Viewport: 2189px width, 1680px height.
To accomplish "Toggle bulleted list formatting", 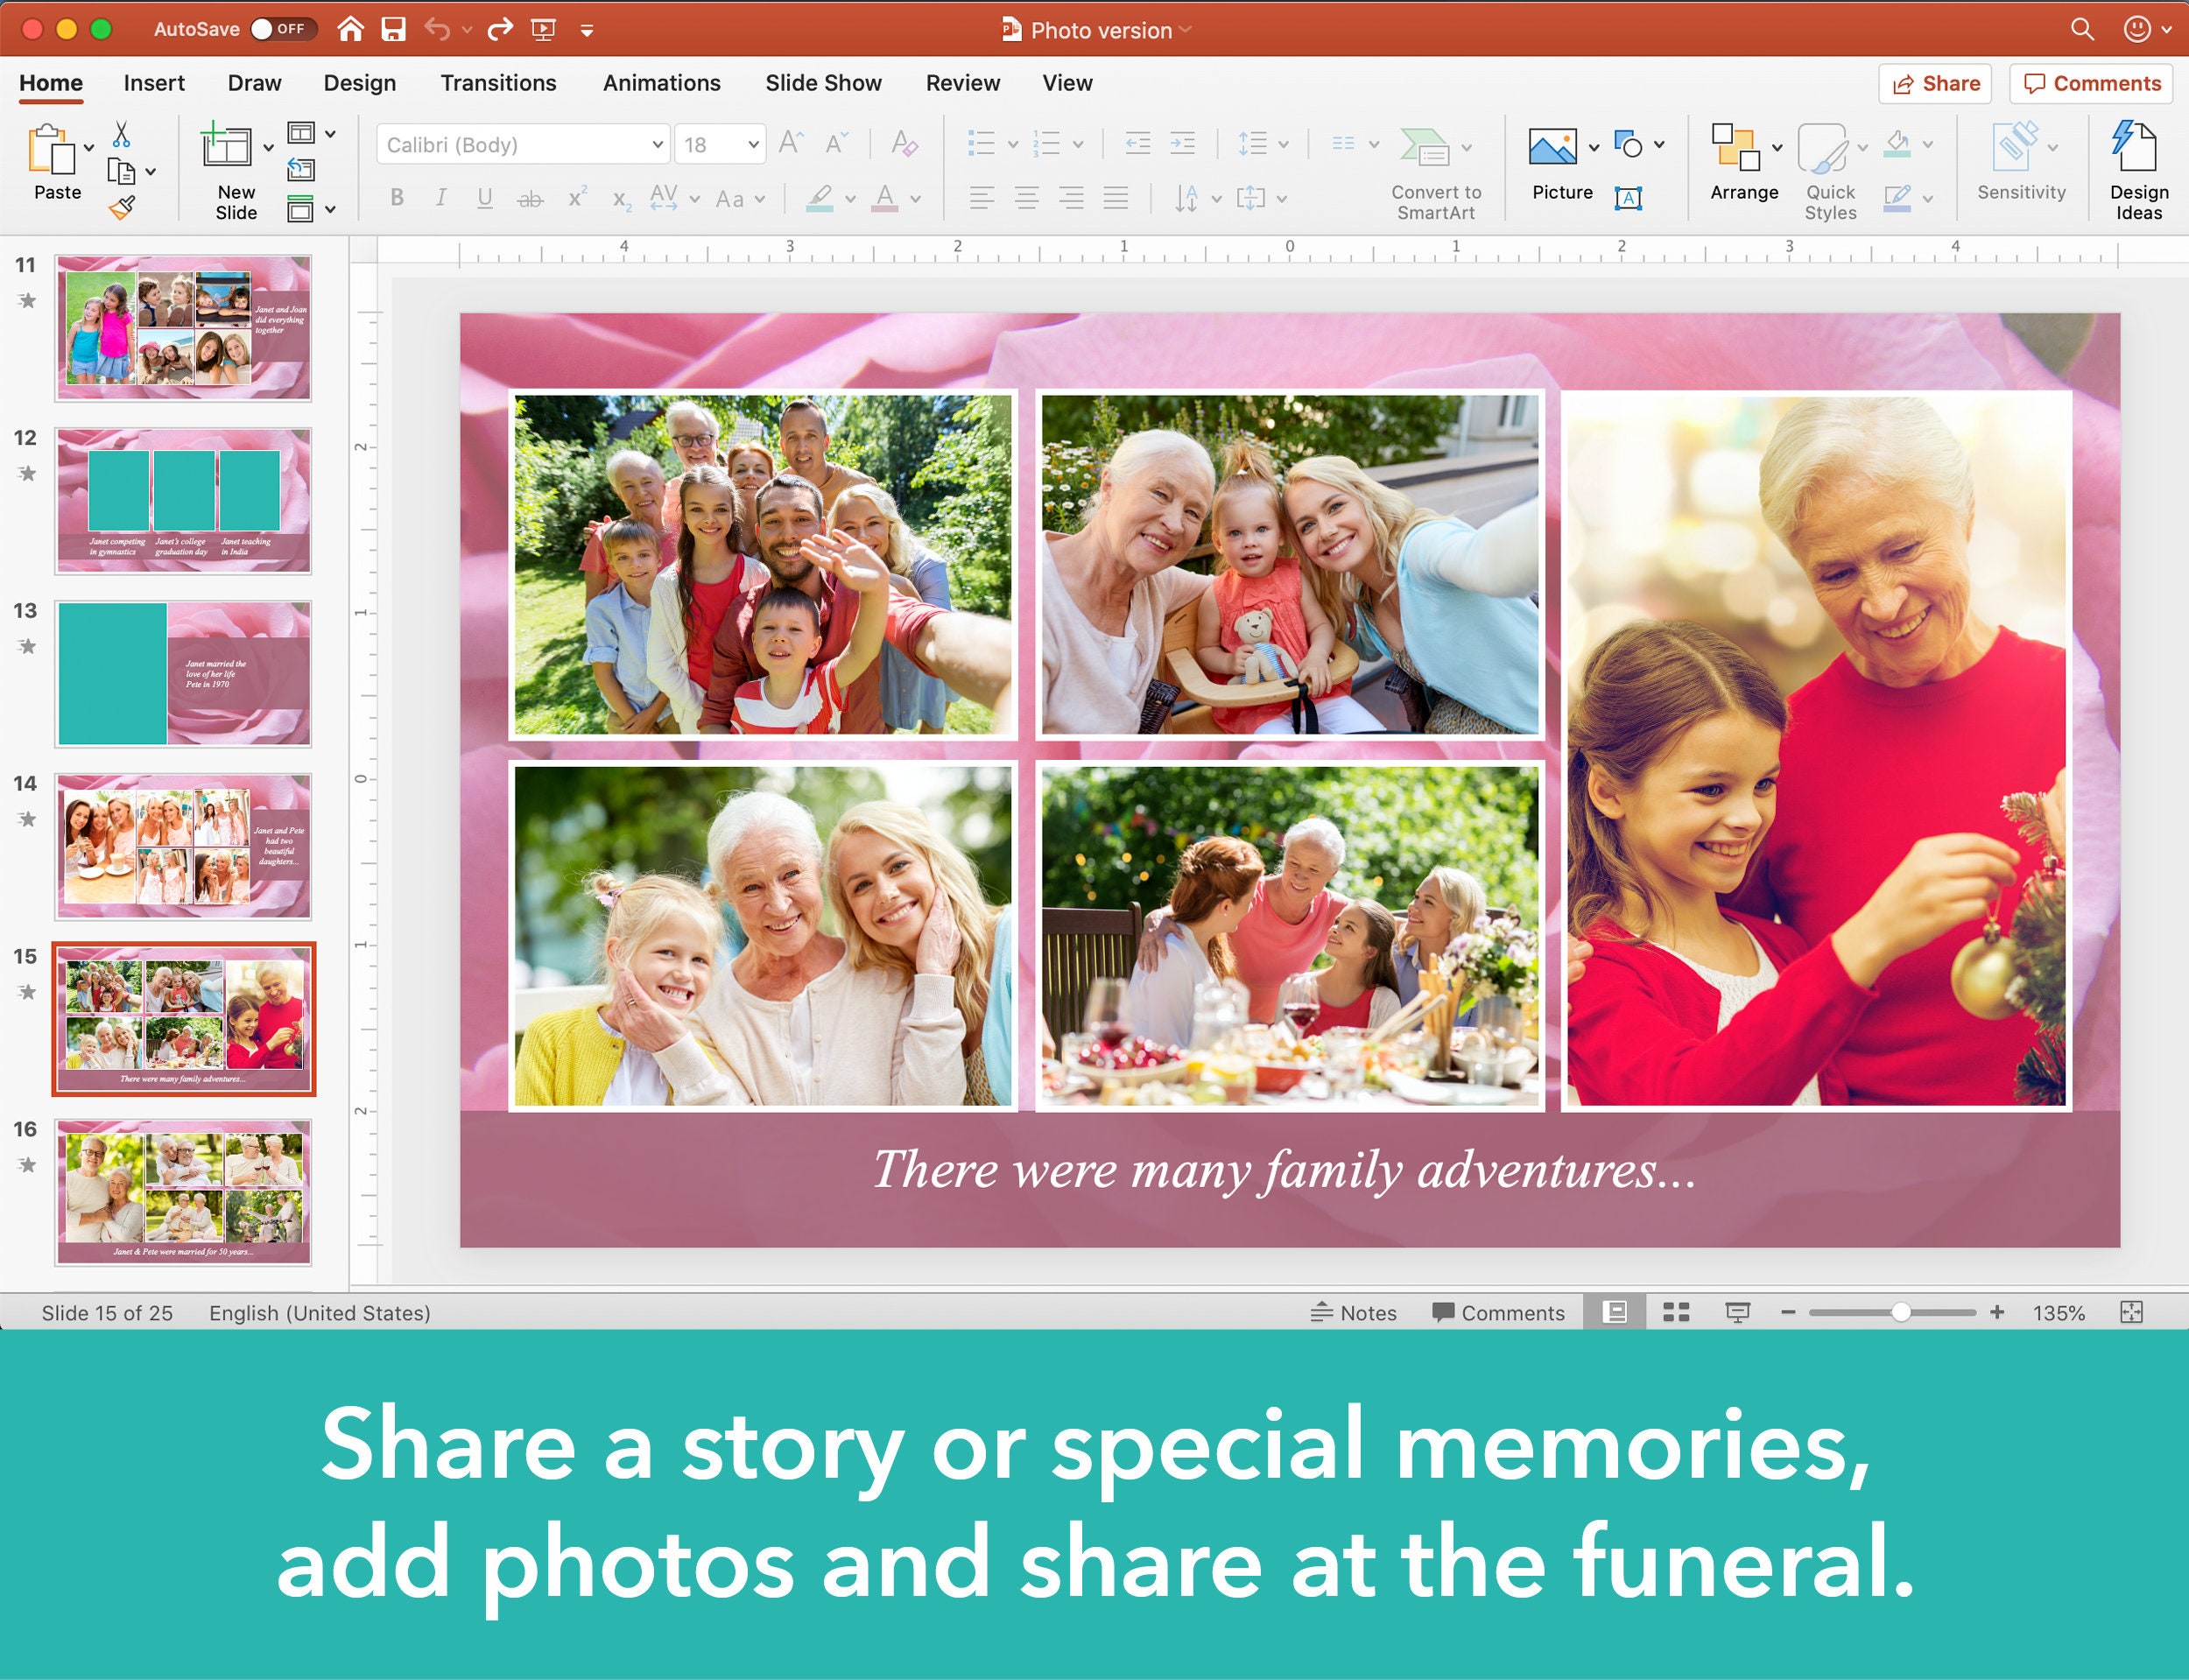I will point(983,143).
